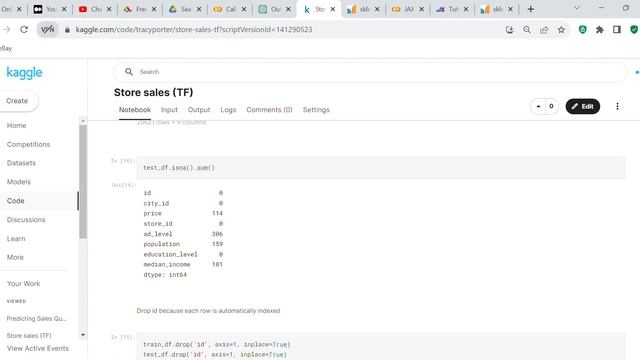
Task: Open Models in the sidebar
Action: click(19, 182)
